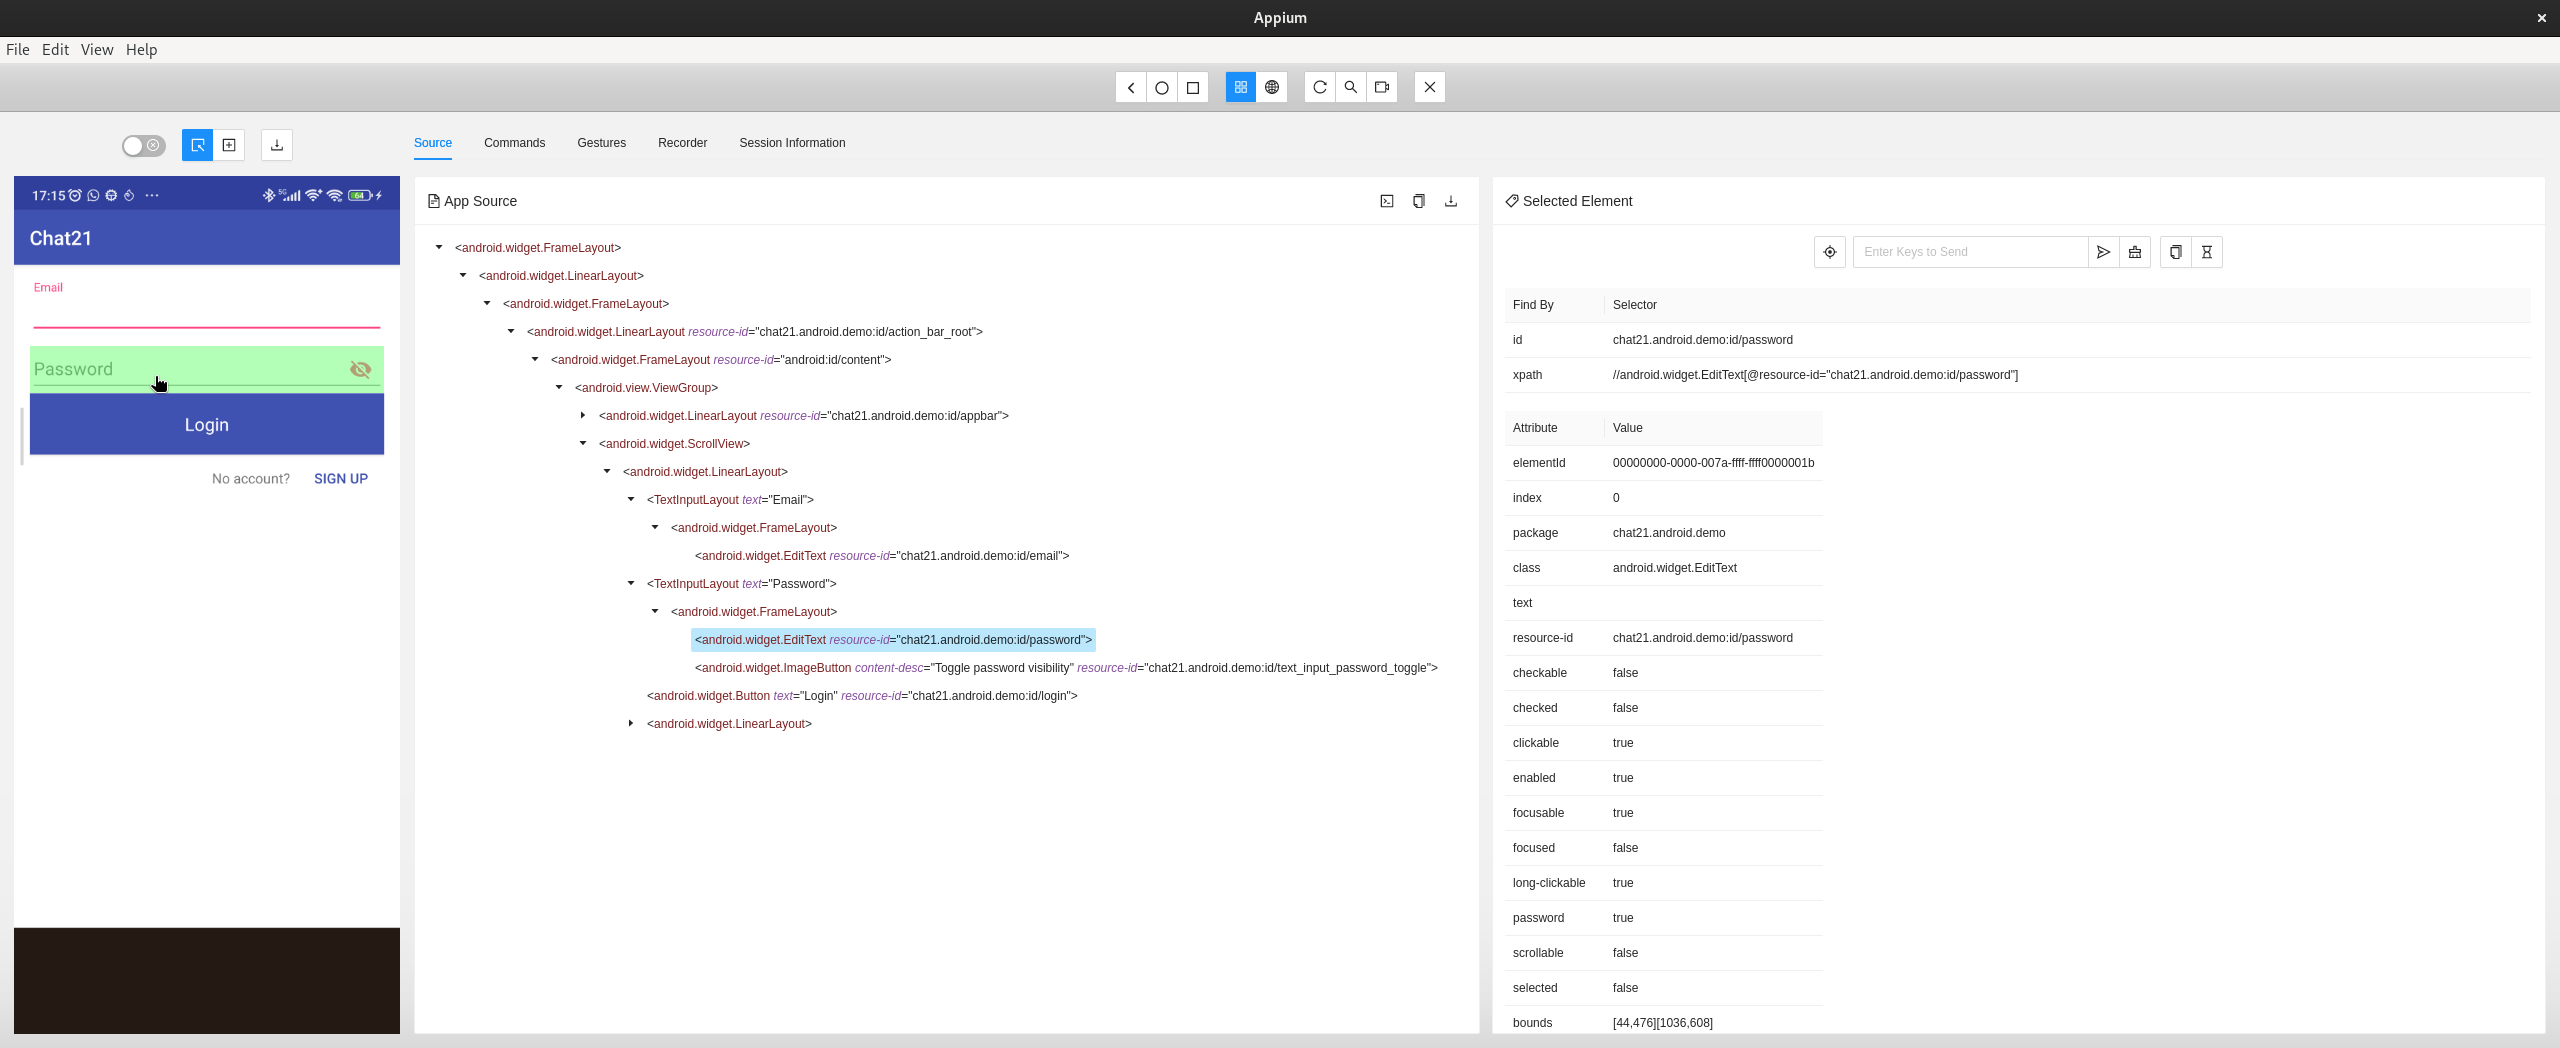This screenshot has height=1048, width=2560.
Task: Open the Help menu
Action: tap(141, 49)
